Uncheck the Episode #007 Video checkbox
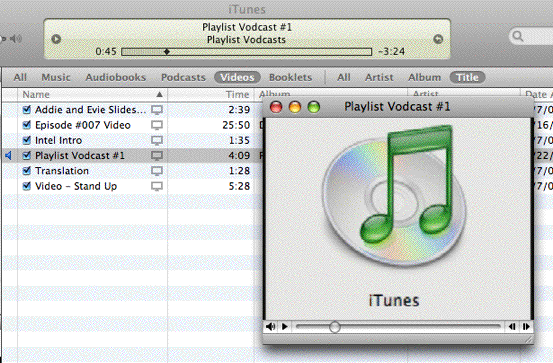Viewport: 553px width, 363px height. pos(26,125)
